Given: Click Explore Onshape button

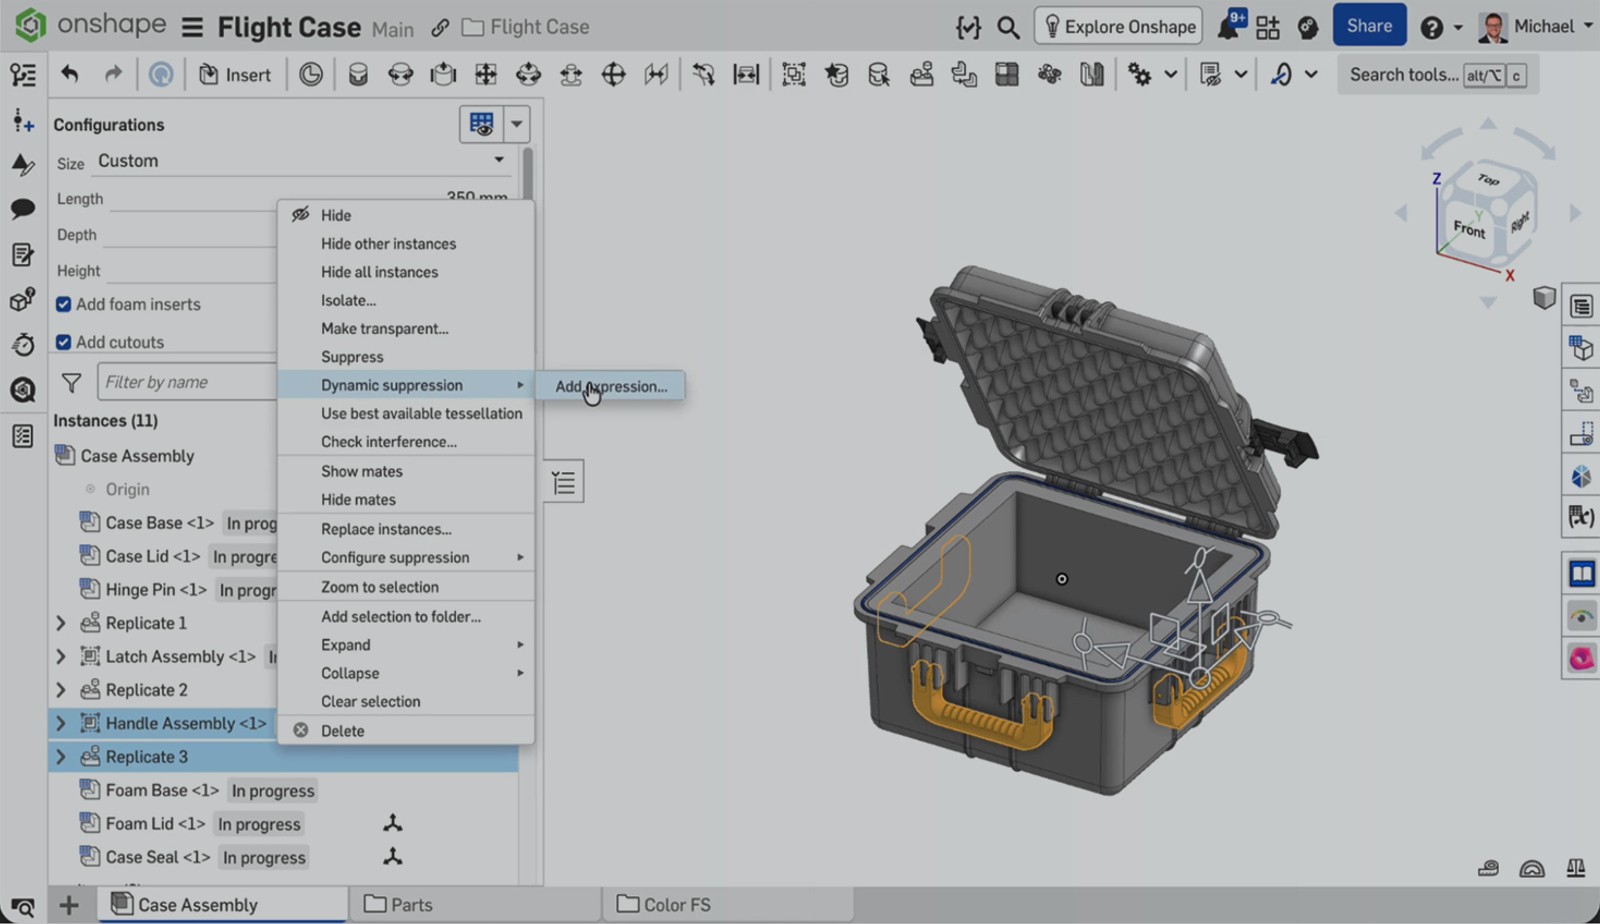Looking at the screenshot, I should 1118,27.
